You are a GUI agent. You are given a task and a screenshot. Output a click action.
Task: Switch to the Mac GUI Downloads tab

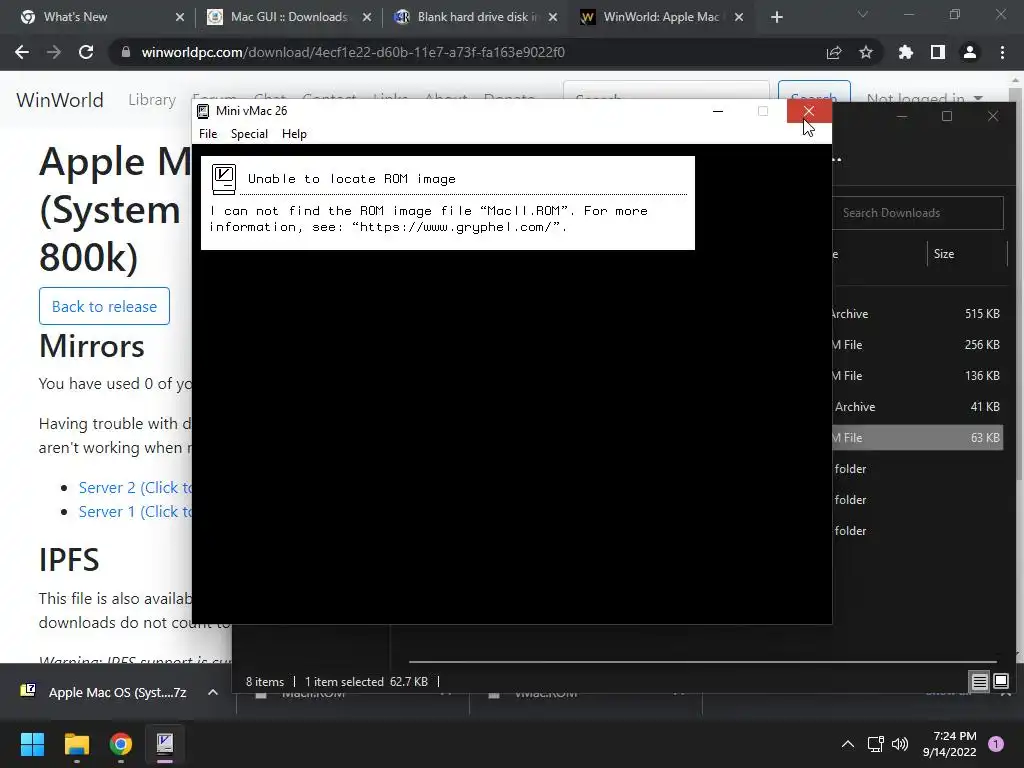coord(289,17)
